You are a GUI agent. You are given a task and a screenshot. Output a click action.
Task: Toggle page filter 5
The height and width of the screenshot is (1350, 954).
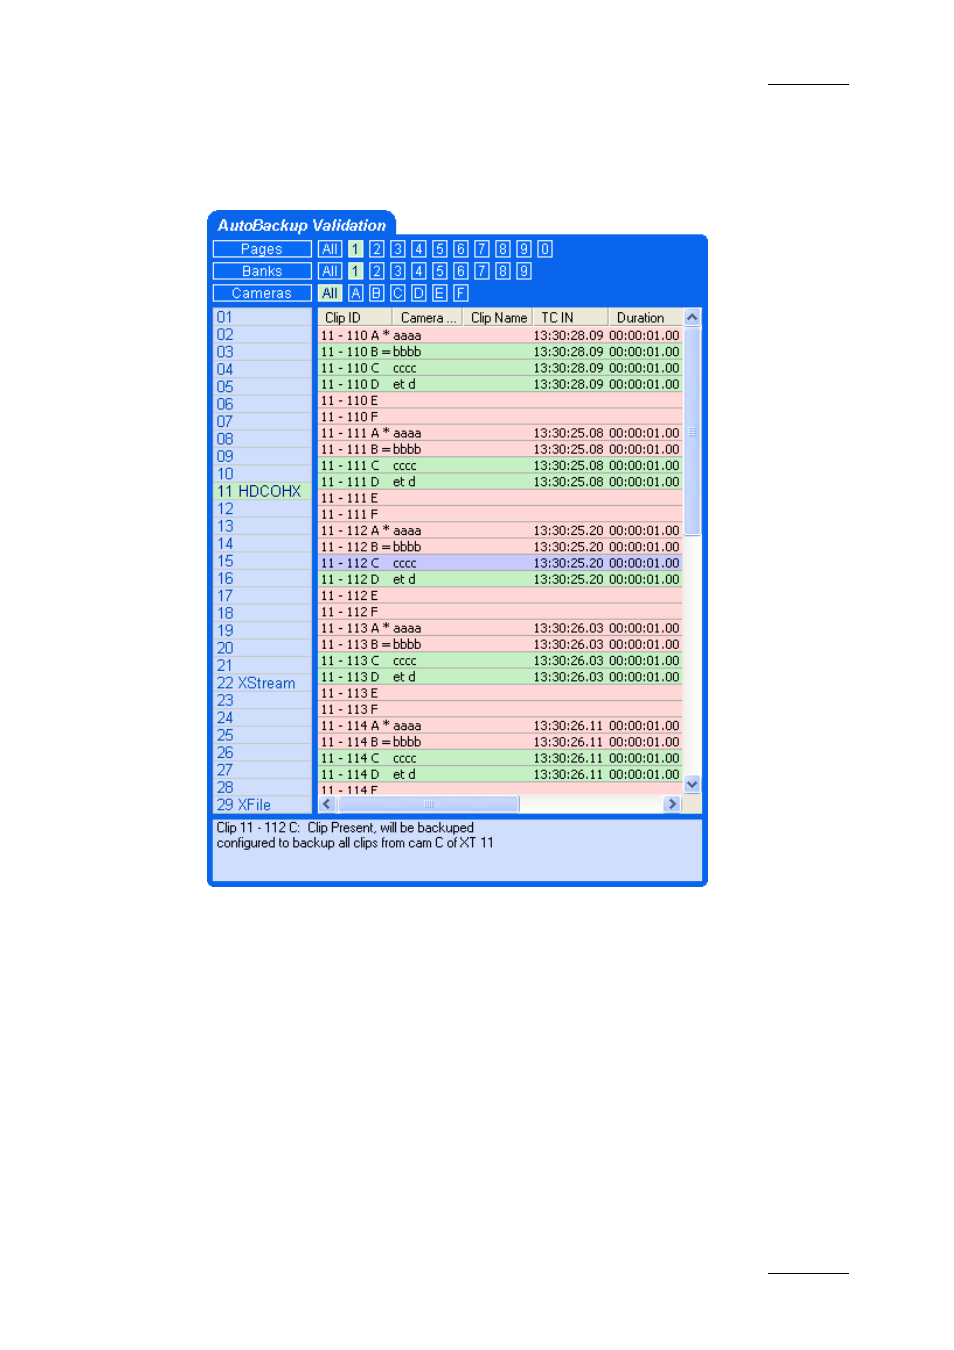(440, 249)
